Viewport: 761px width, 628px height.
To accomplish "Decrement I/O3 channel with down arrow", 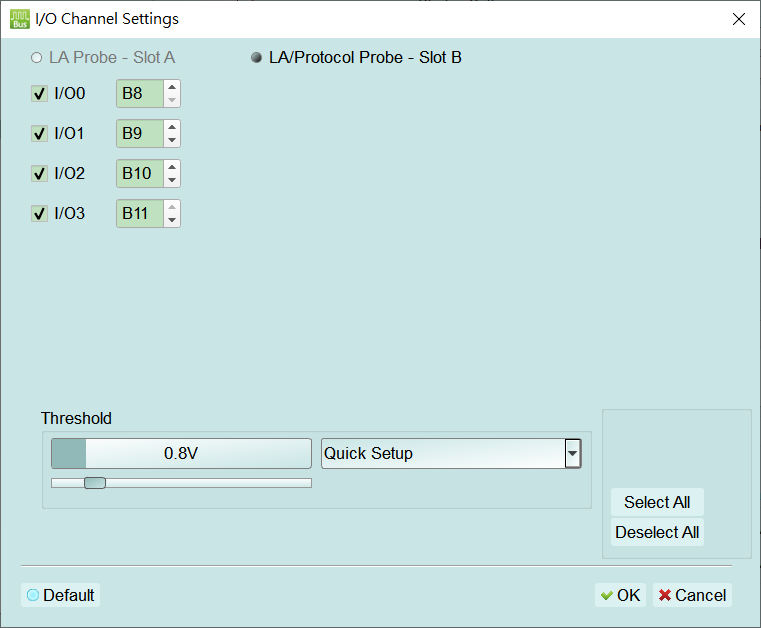I will (172, 220).
